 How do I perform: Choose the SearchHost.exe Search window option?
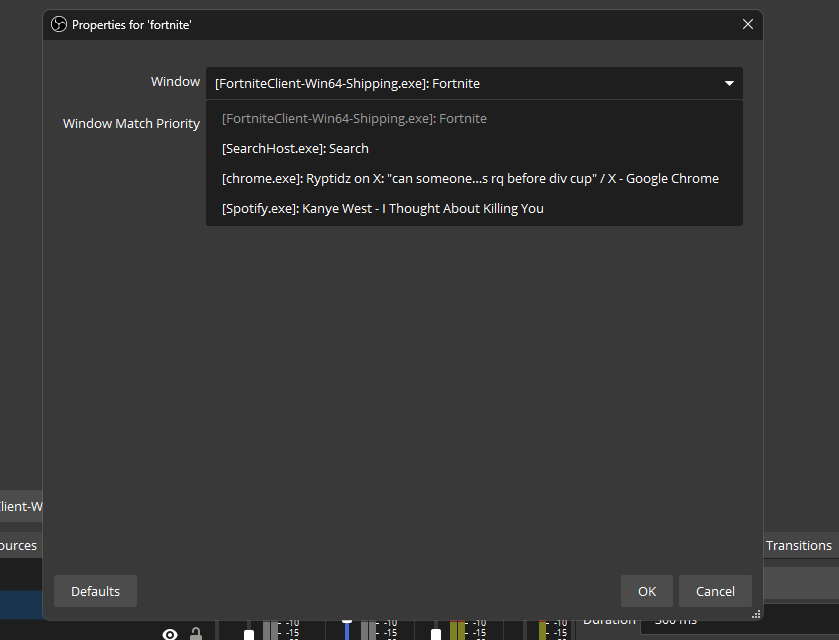point(474,148)
